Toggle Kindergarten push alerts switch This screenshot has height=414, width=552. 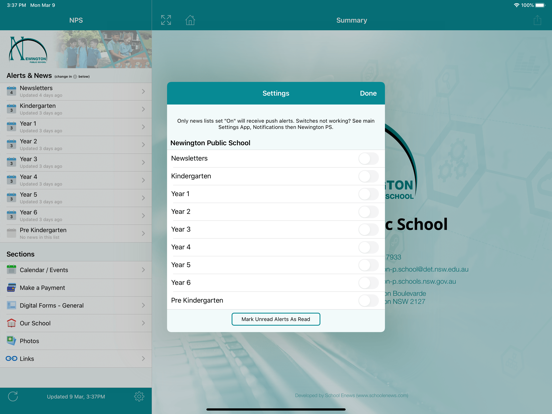(x=368, y=176)
